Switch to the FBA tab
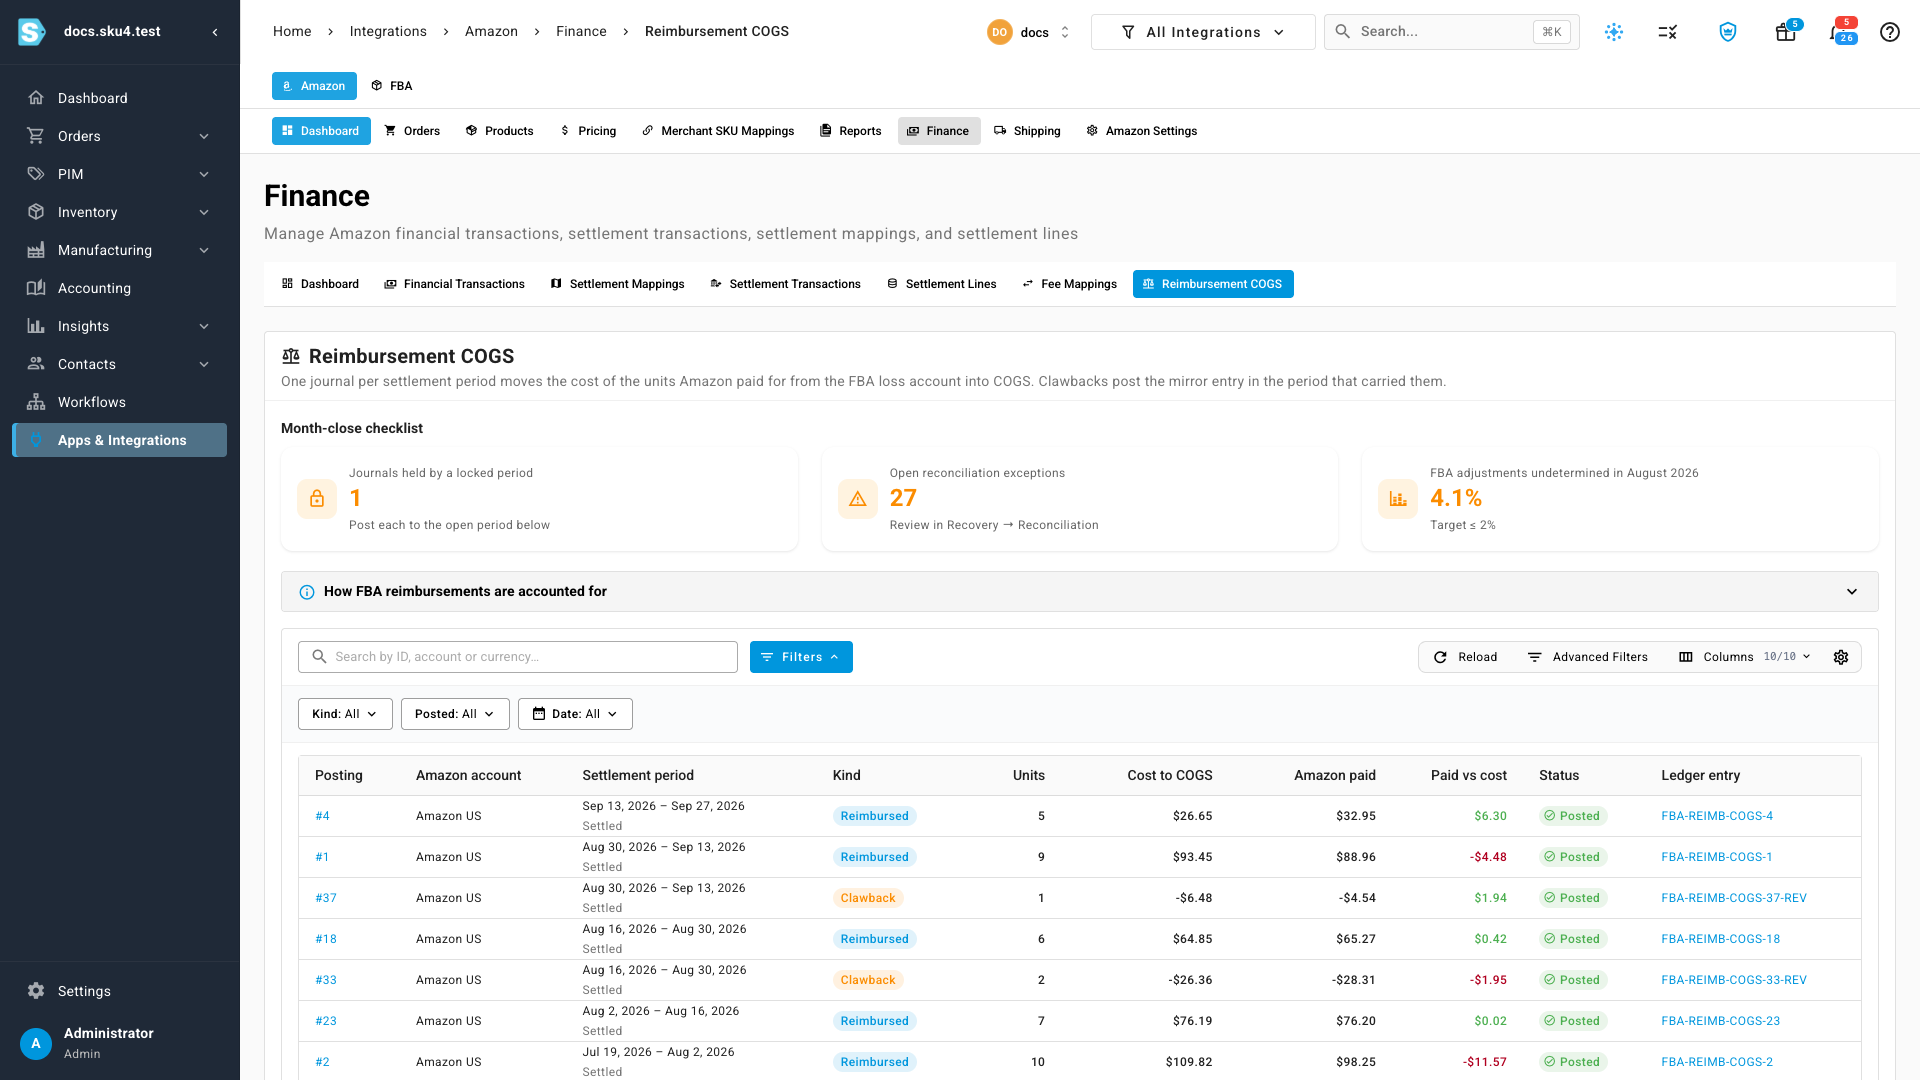Viewport: 1920px width, 1080px height. [391, 86]
